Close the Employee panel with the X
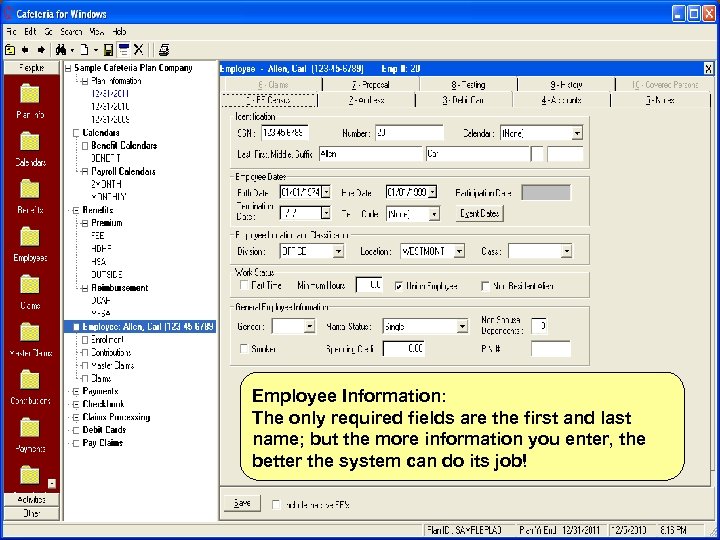Screen dimensions: 720x540 coord(708,69)
